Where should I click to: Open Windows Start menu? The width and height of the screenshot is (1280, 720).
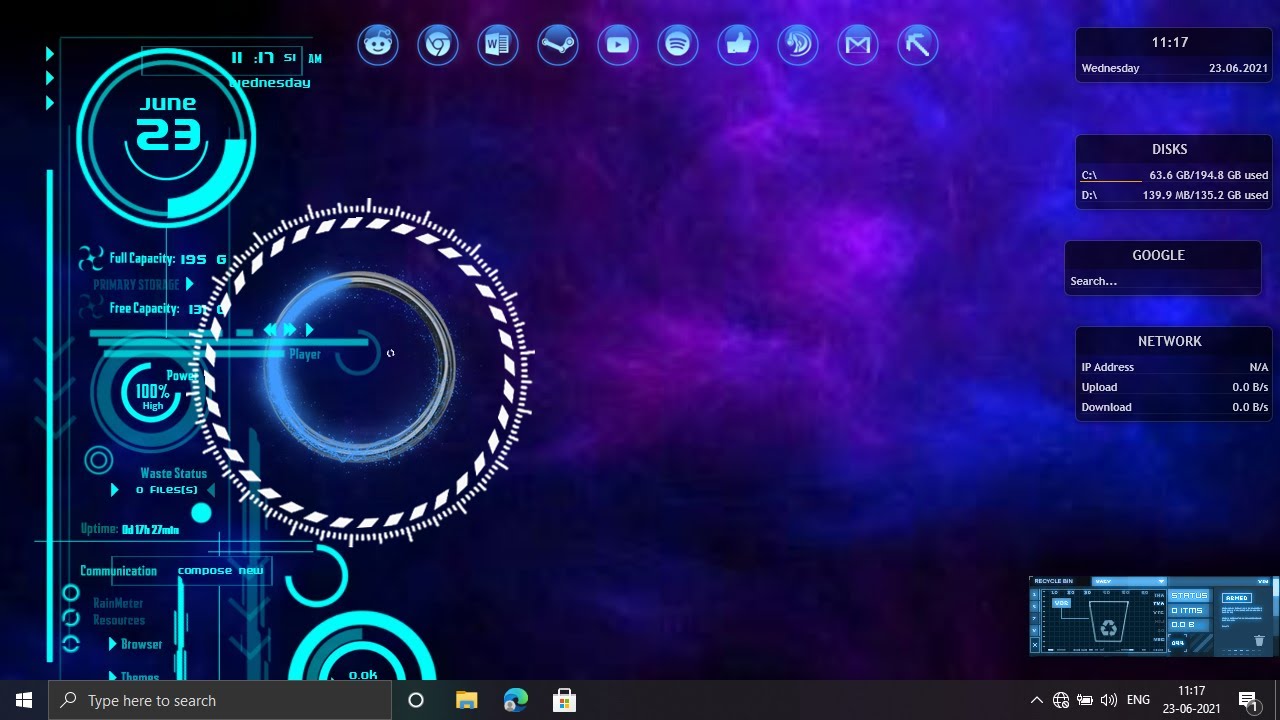coord(24,700)
